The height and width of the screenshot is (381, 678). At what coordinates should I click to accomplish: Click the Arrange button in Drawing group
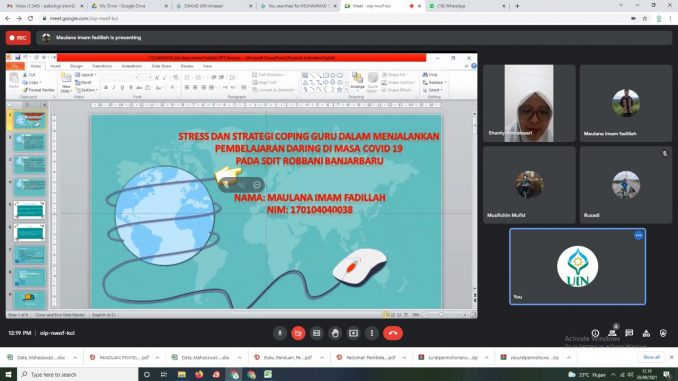357,81
